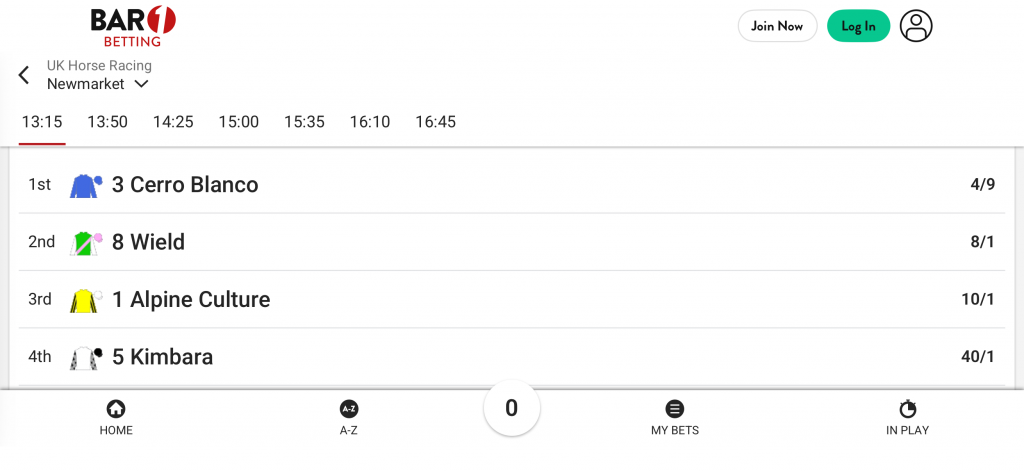Select the 15:00 race tab
Screen dimensions: 1024x471
tap(238, 122)
